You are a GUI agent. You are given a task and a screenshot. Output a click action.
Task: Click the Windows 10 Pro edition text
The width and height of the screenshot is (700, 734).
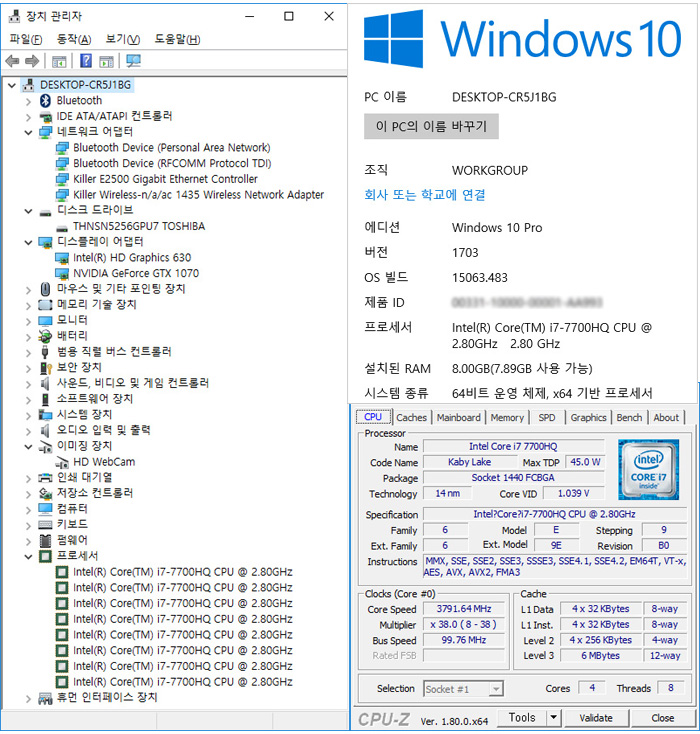tap(497, 228)
